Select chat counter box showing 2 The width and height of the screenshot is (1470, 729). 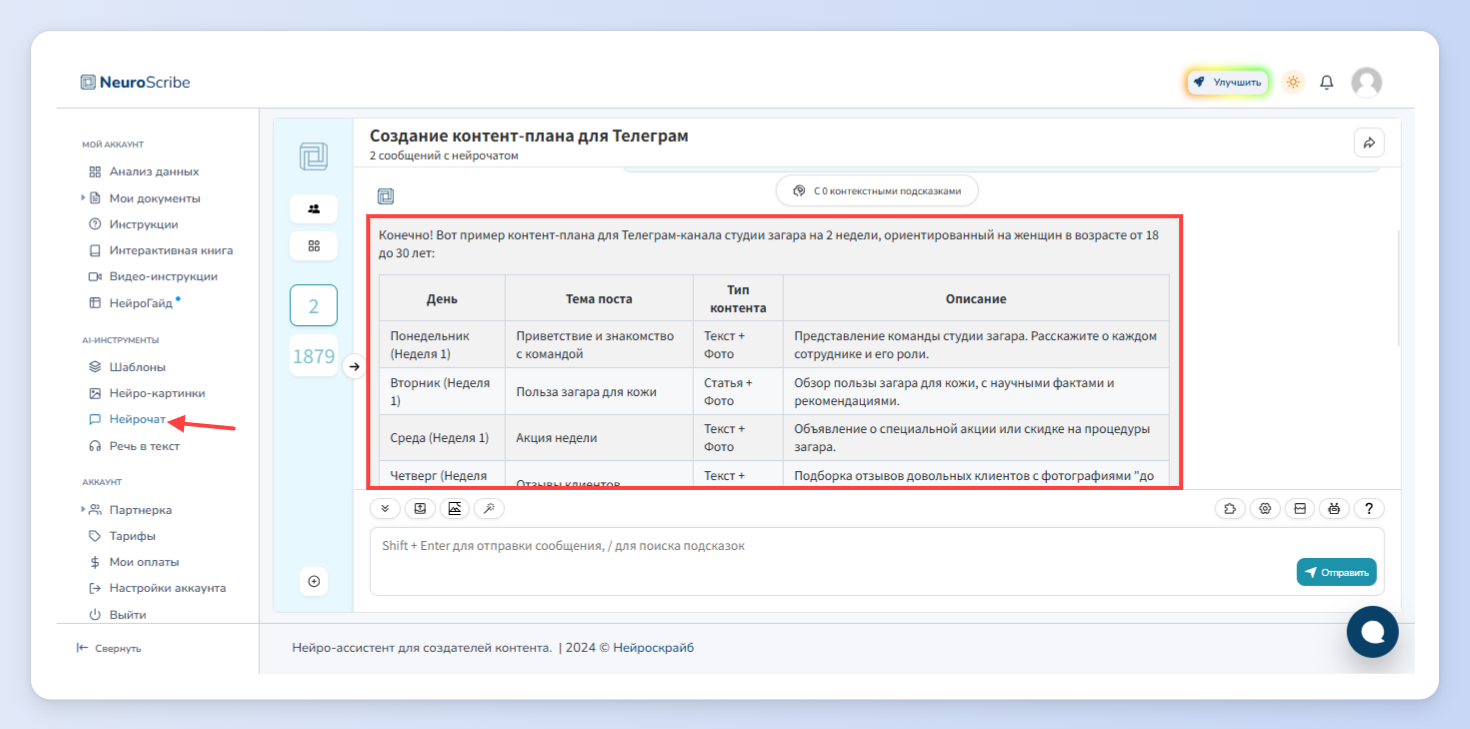pos(314,306)
